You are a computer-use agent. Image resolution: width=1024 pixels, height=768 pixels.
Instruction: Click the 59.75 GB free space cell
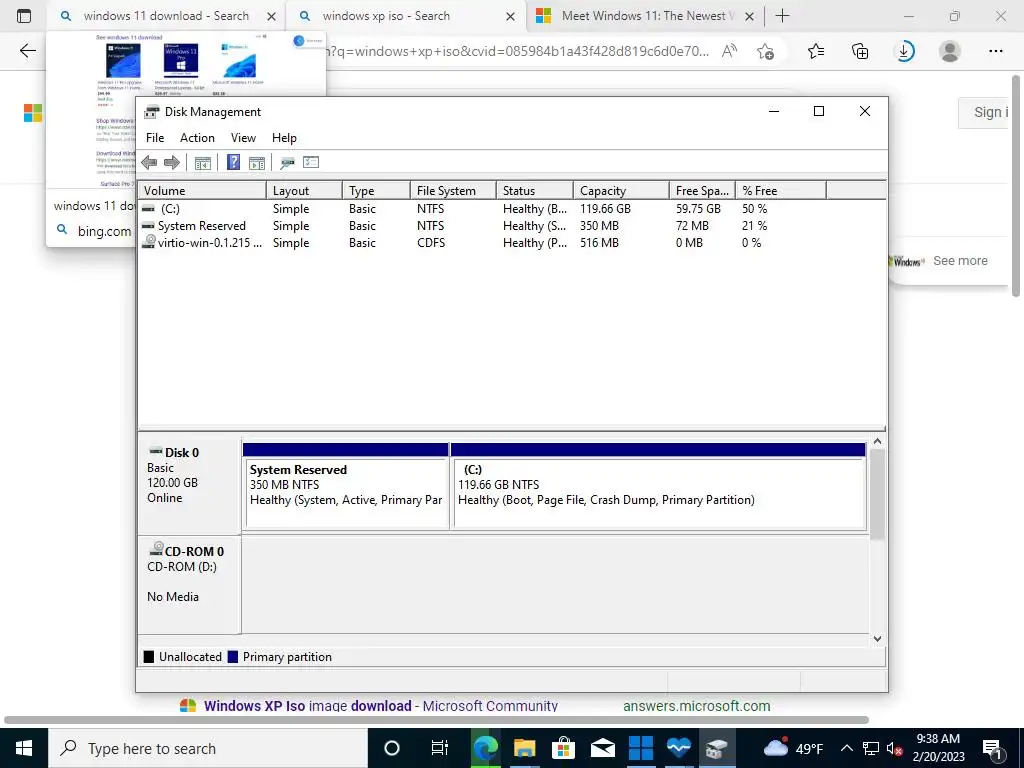698,209
